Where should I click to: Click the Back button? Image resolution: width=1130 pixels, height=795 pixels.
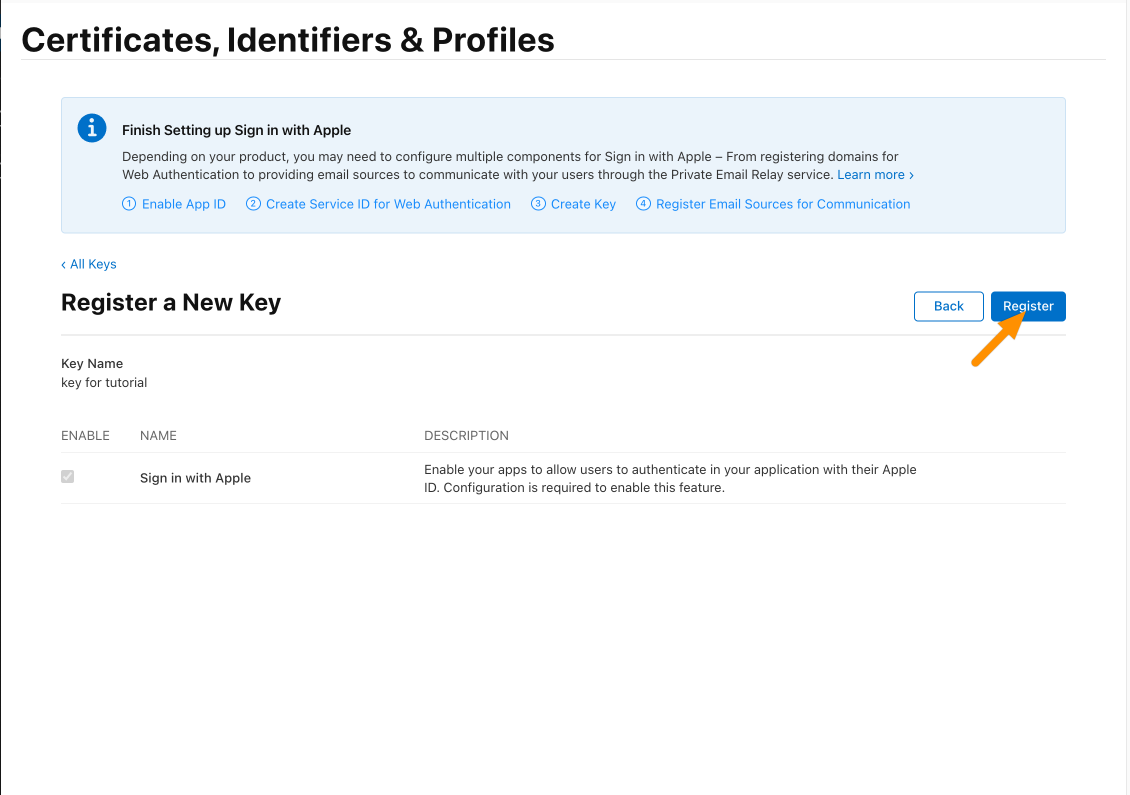tap(948, 306)
